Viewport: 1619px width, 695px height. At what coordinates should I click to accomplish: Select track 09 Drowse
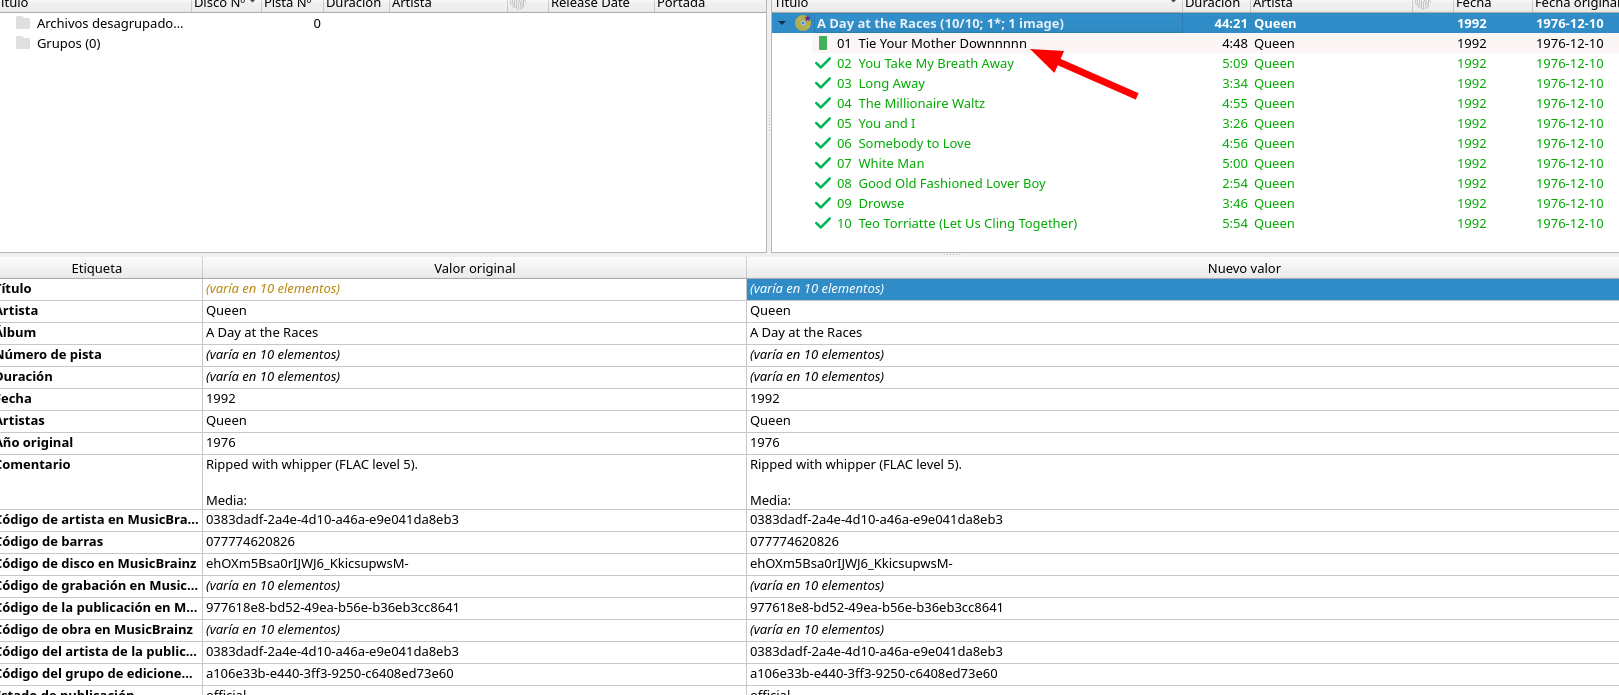pos(1195,203)
